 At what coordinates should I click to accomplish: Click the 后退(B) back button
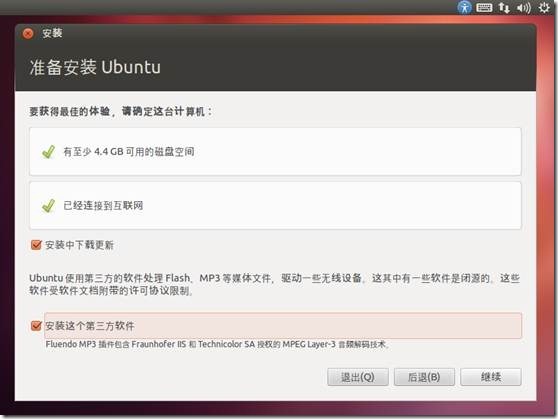tap(424, 377)
